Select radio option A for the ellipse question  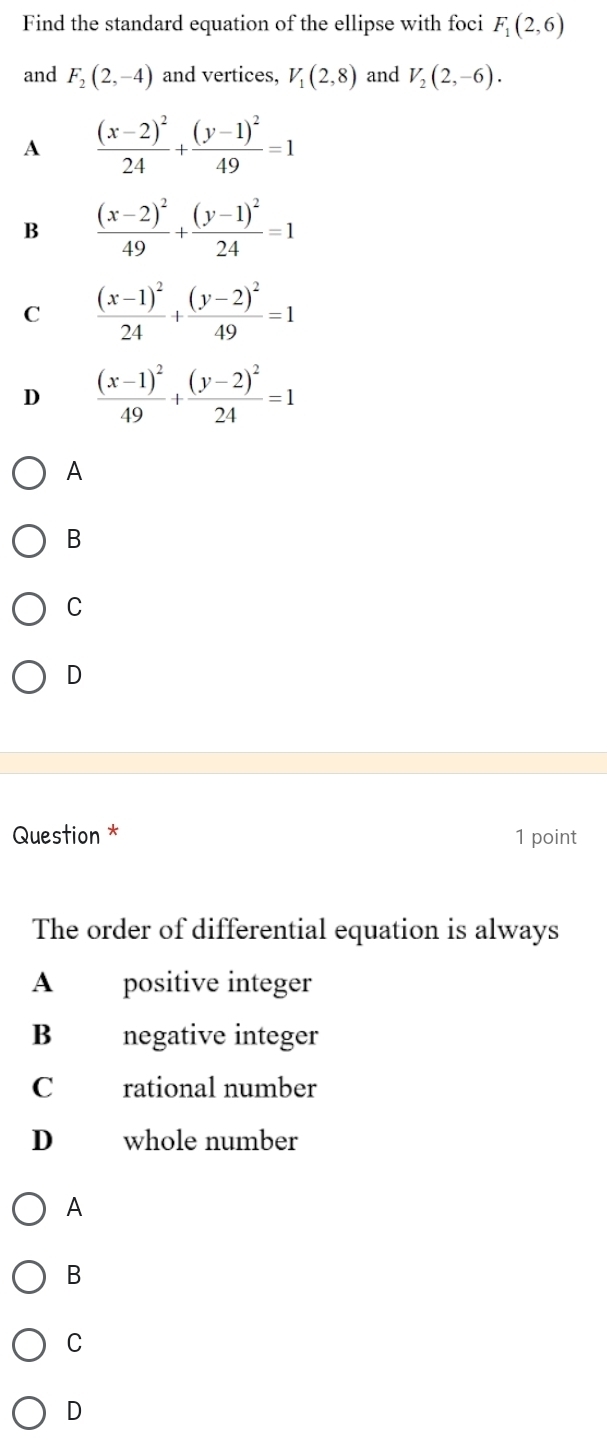click(29, 473)
